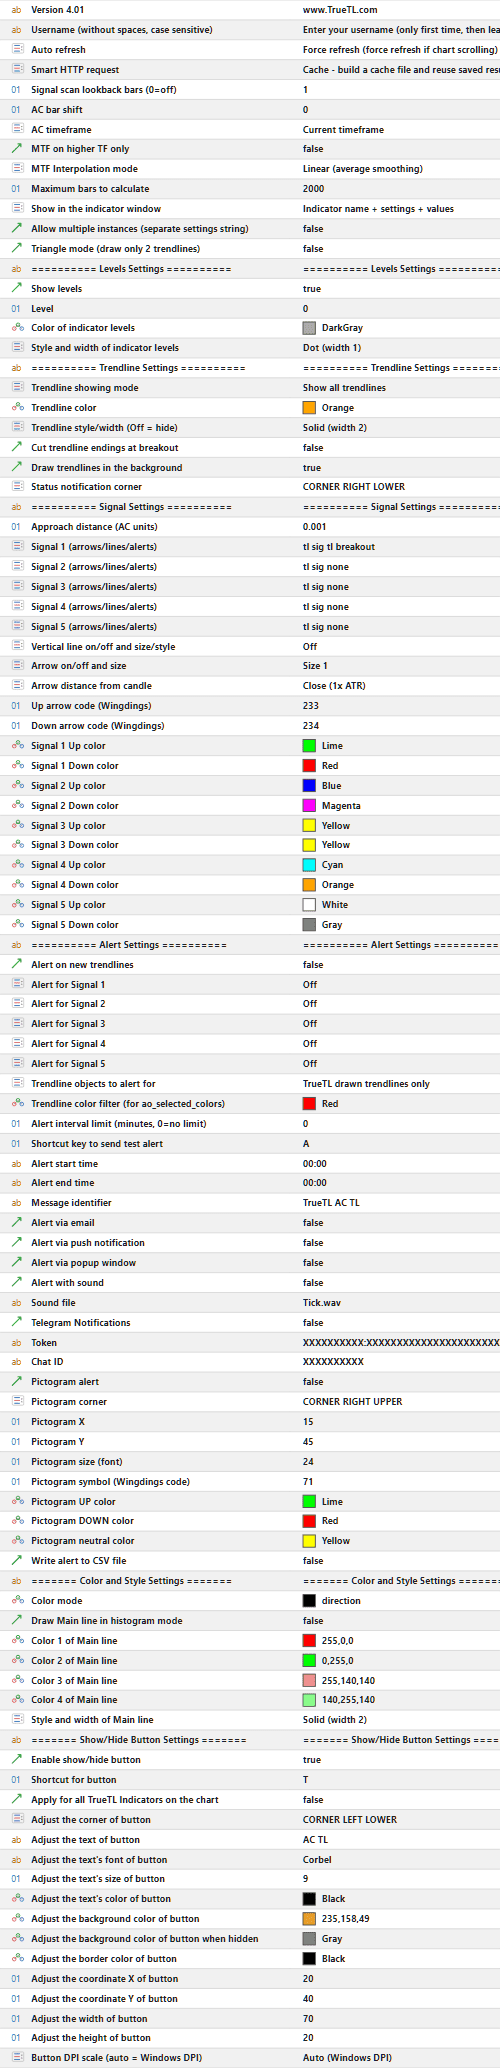
Task: Click the integer icon beside Signal scan lookback bars
Action: point(16,90)
